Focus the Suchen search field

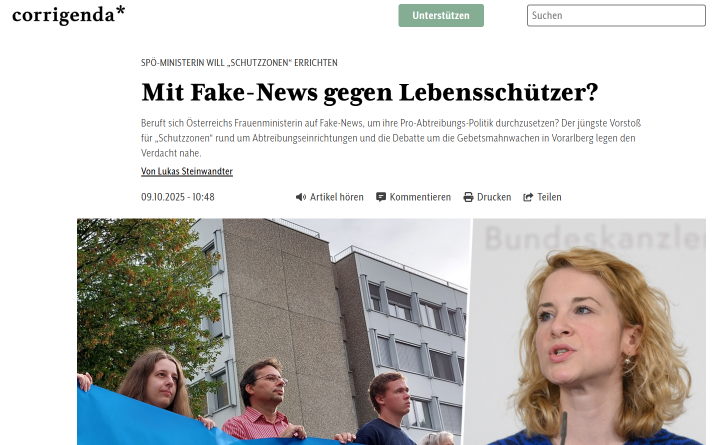(x=616, y=15)
